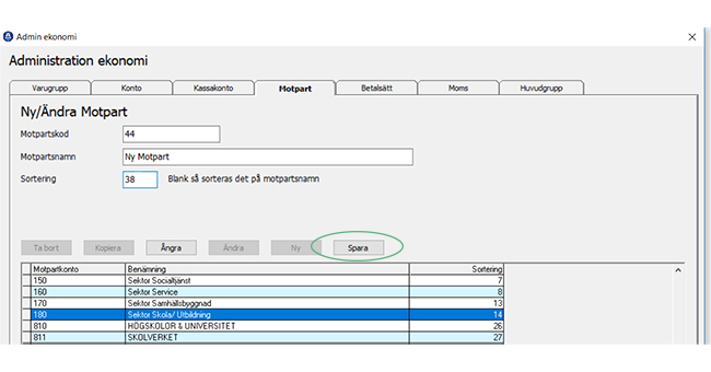The image size is (711, 372).
Task: Click the Motpartsnamn text field
Action: coord(268,157)
